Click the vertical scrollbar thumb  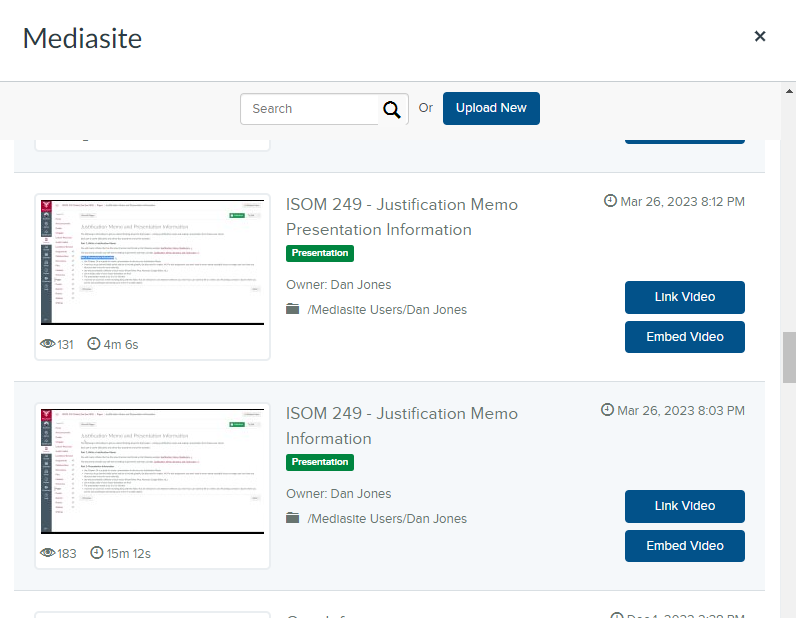[x=789, y=357]
